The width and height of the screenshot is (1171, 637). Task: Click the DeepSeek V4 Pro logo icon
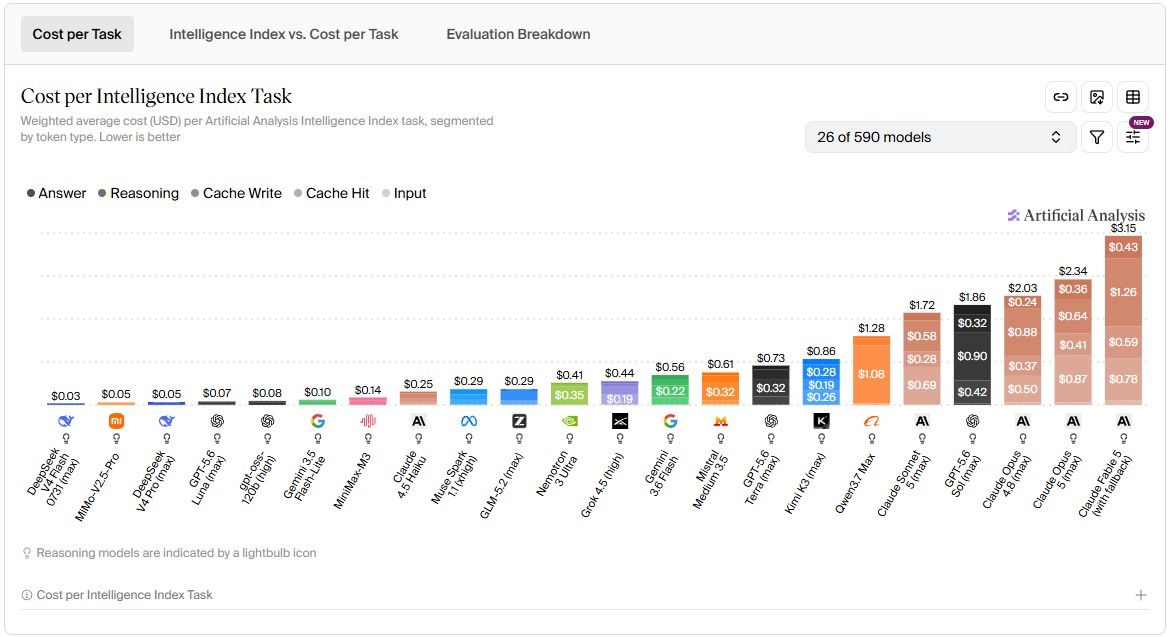[x=167, y=421]
